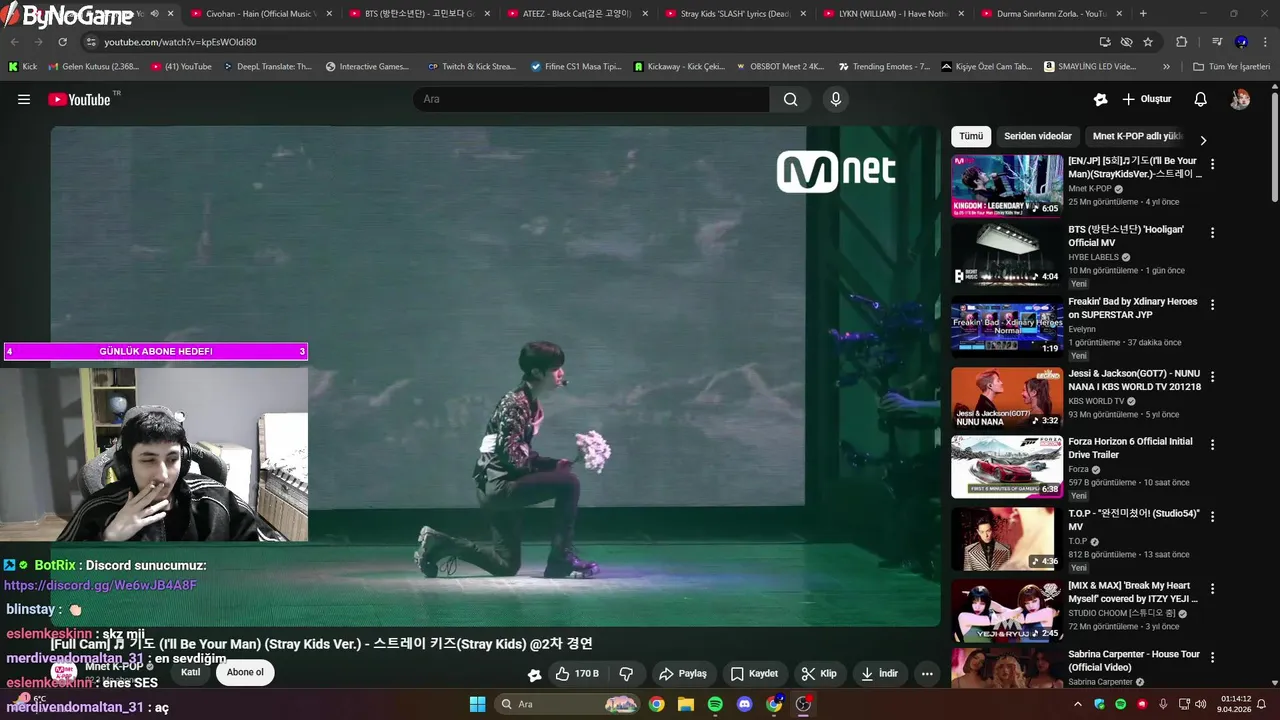Open BTS Hooligan Official MV thumbnail
Viewport: 1280px width, 720px height.
1007,254
